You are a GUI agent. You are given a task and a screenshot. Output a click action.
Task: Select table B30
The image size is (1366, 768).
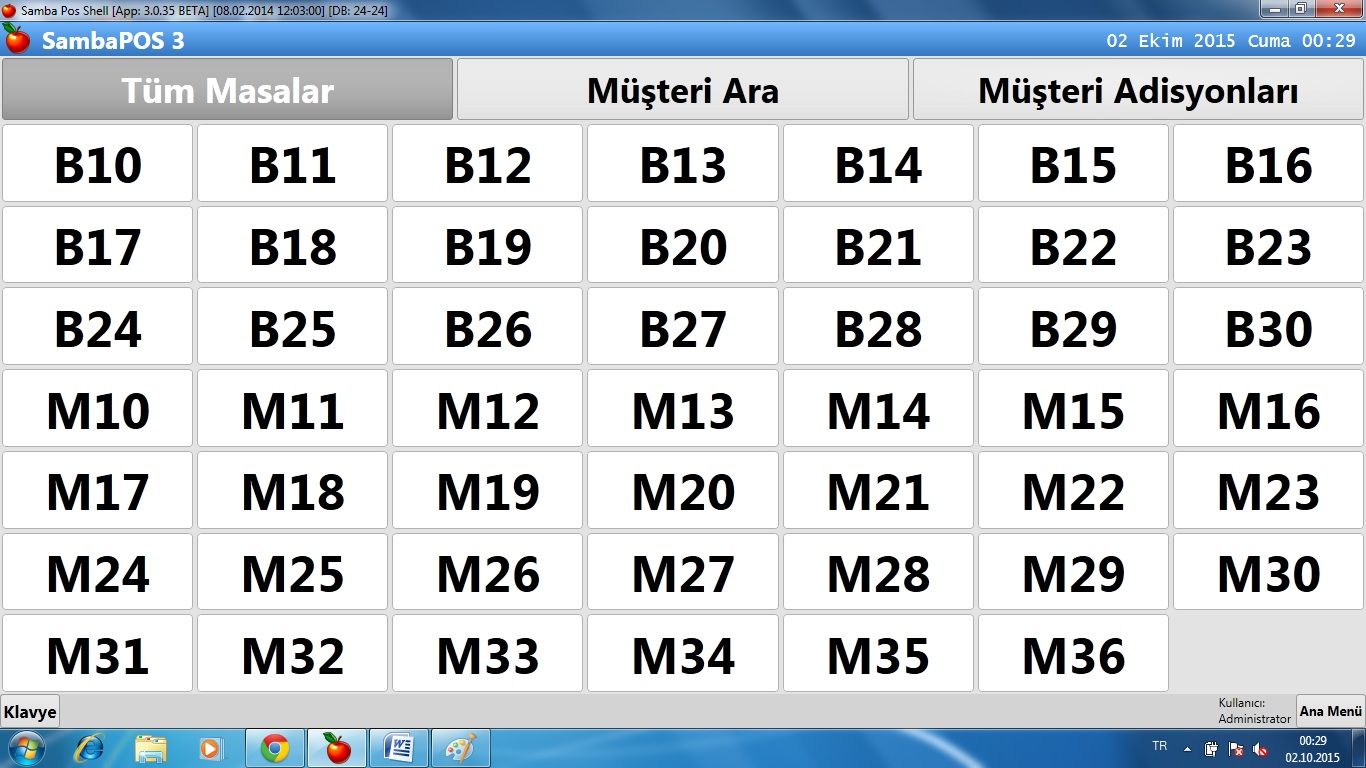[1268, 327]
